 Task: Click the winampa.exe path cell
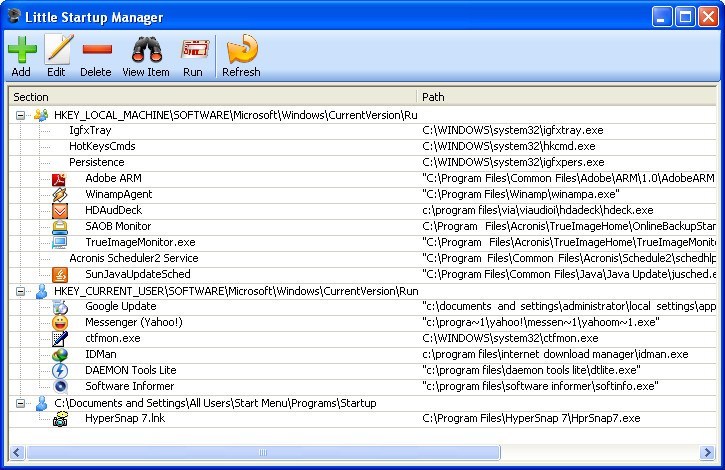521,194
